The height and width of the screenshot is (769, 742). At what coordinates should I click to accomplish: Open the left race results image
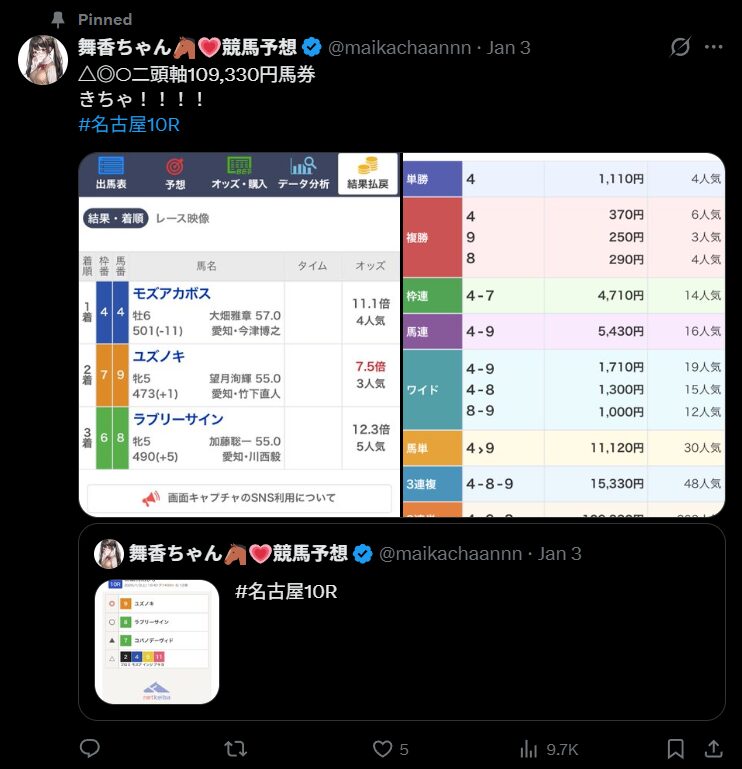point(239,334)
